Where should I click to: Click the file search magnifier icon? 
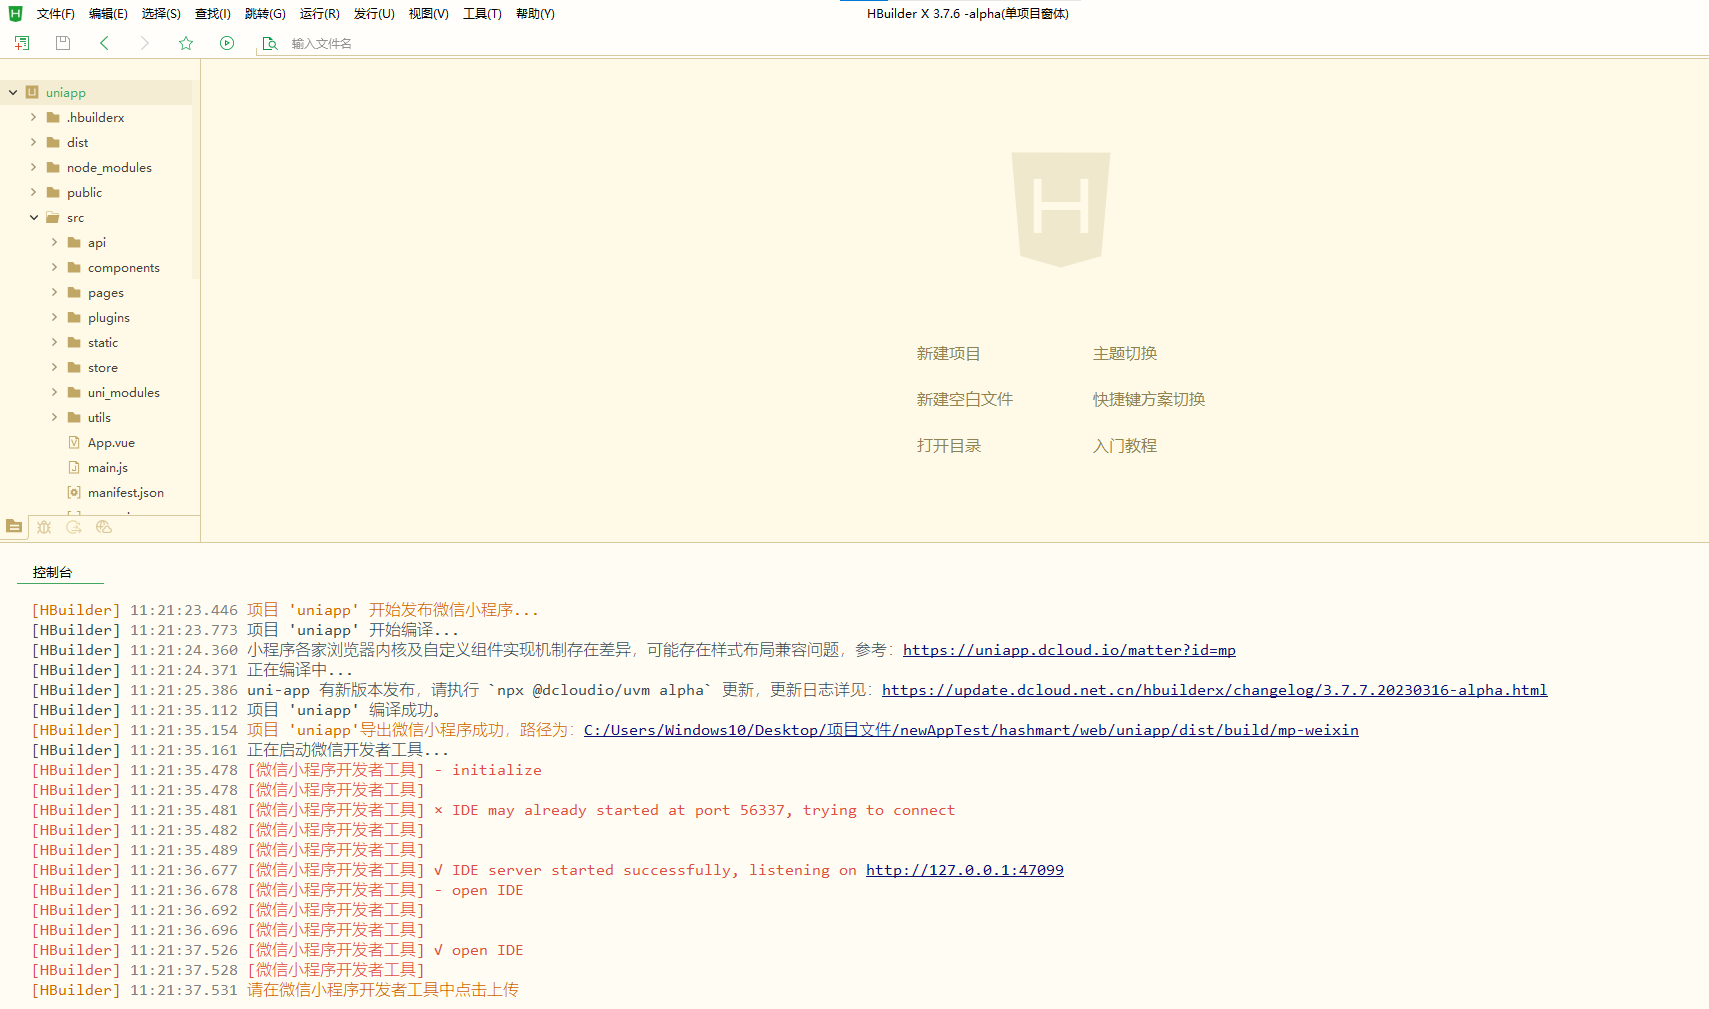point(270,43)
